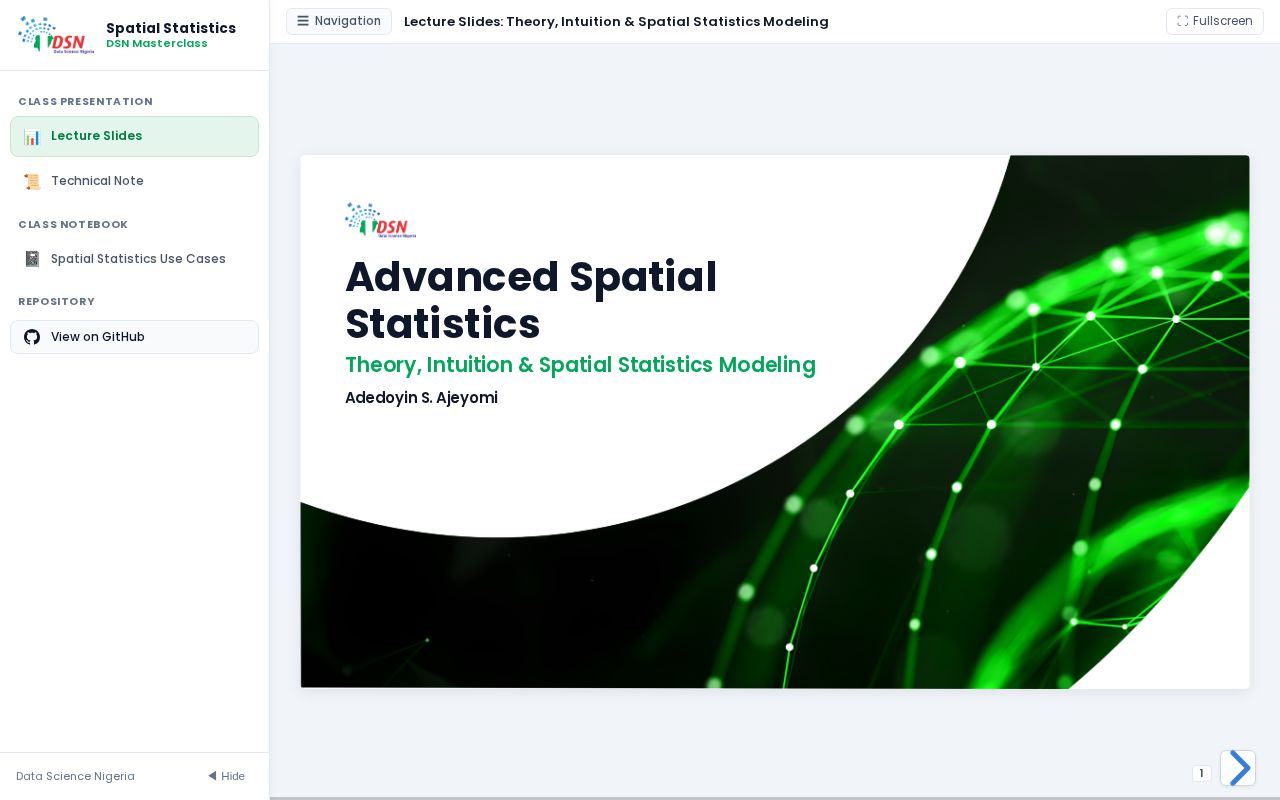
Task: Hide the sidebar panel
Action: 226,776
